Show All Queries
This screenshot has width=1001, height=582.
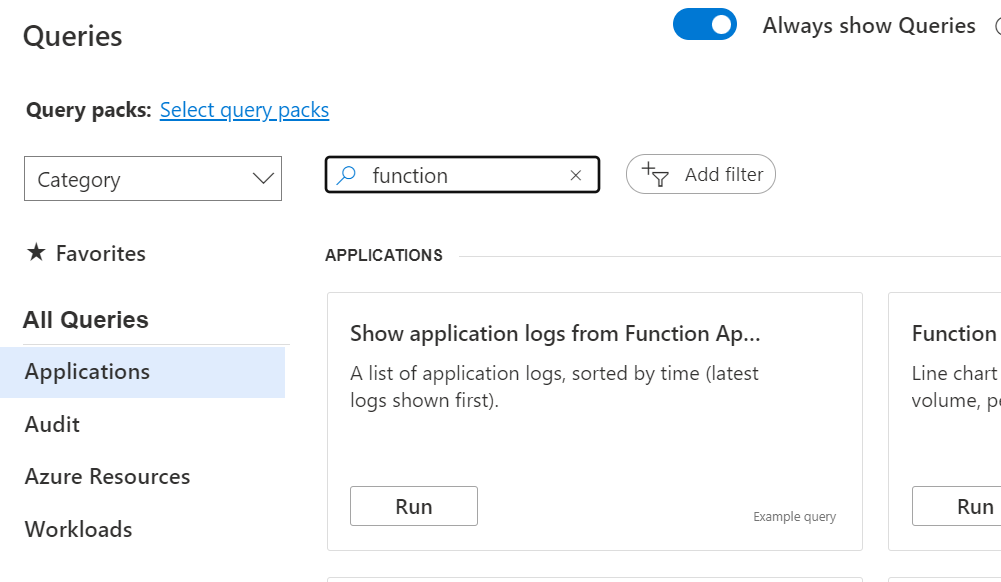click(x=86, y=319)
